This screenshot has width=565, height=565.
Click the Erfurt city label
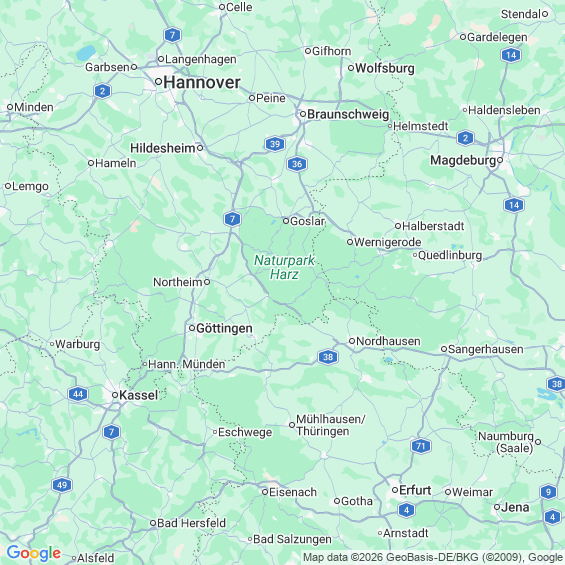tap(415, 490)
